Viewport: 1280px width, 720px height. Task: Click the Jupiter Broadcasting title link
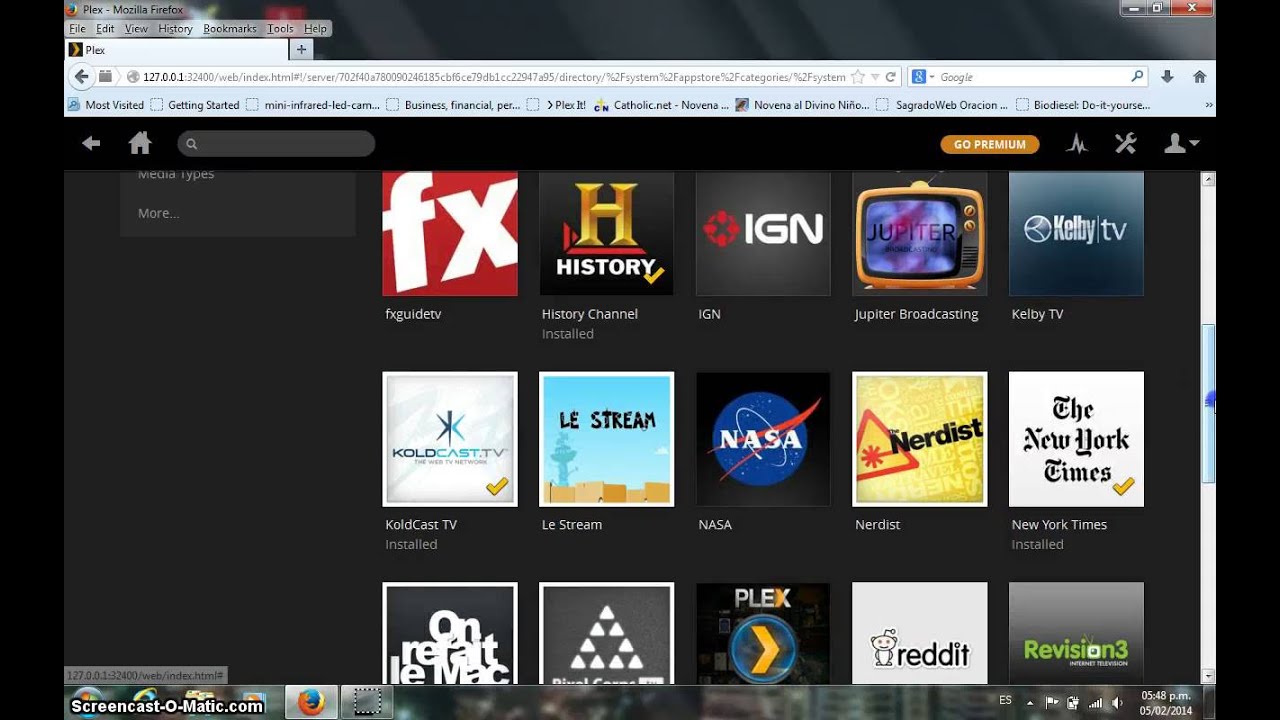[916, 314]
